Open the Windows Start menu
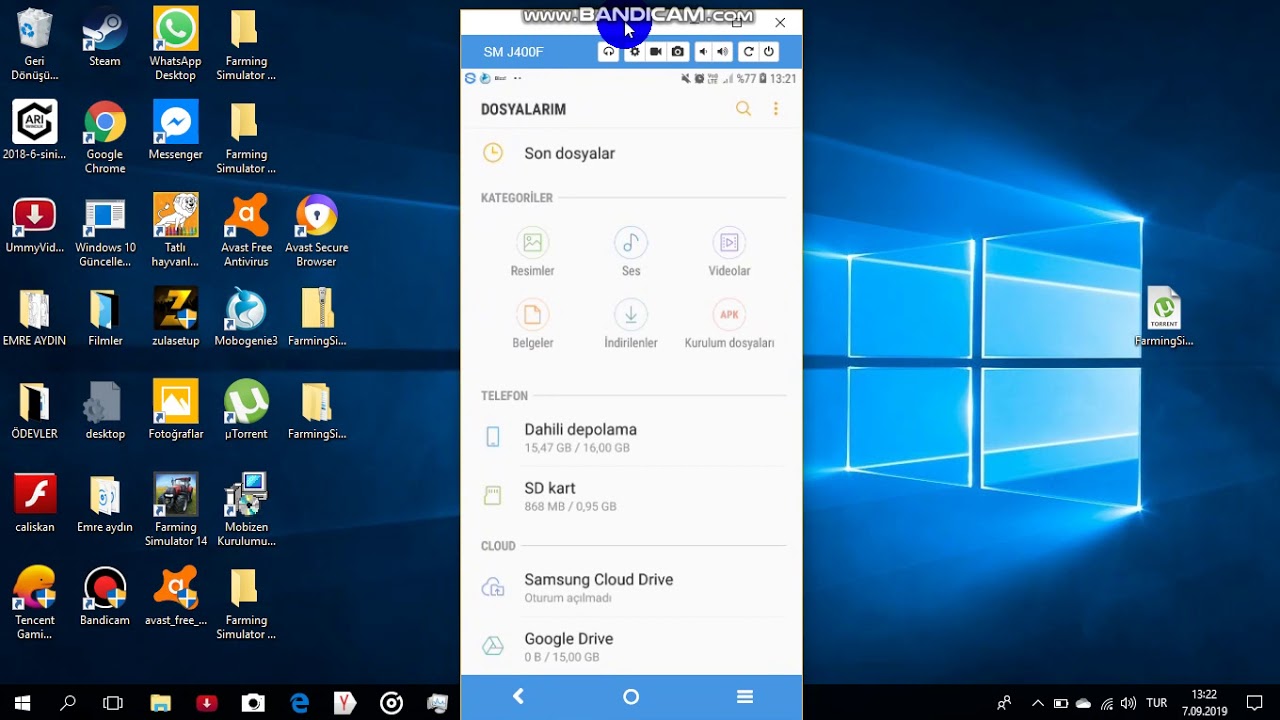 coord(22,703)
